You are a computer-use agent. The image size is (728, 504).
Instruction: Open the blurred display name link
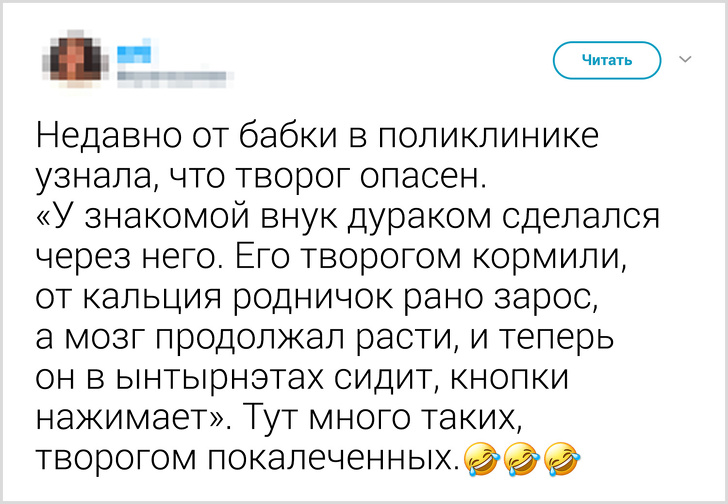click(135, 49)
